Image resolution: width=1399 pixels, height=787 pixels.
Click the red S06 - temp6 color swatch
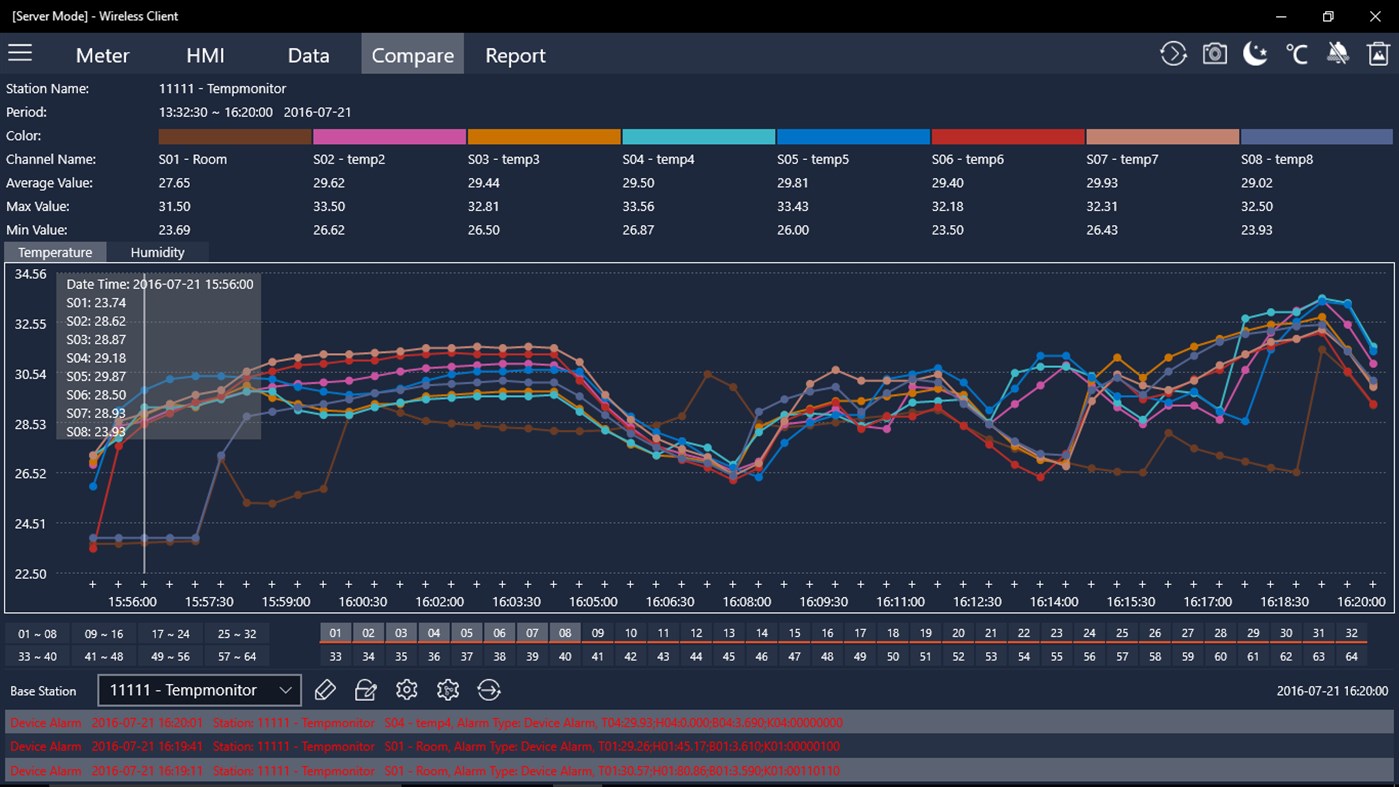(x=1008, y=136)
